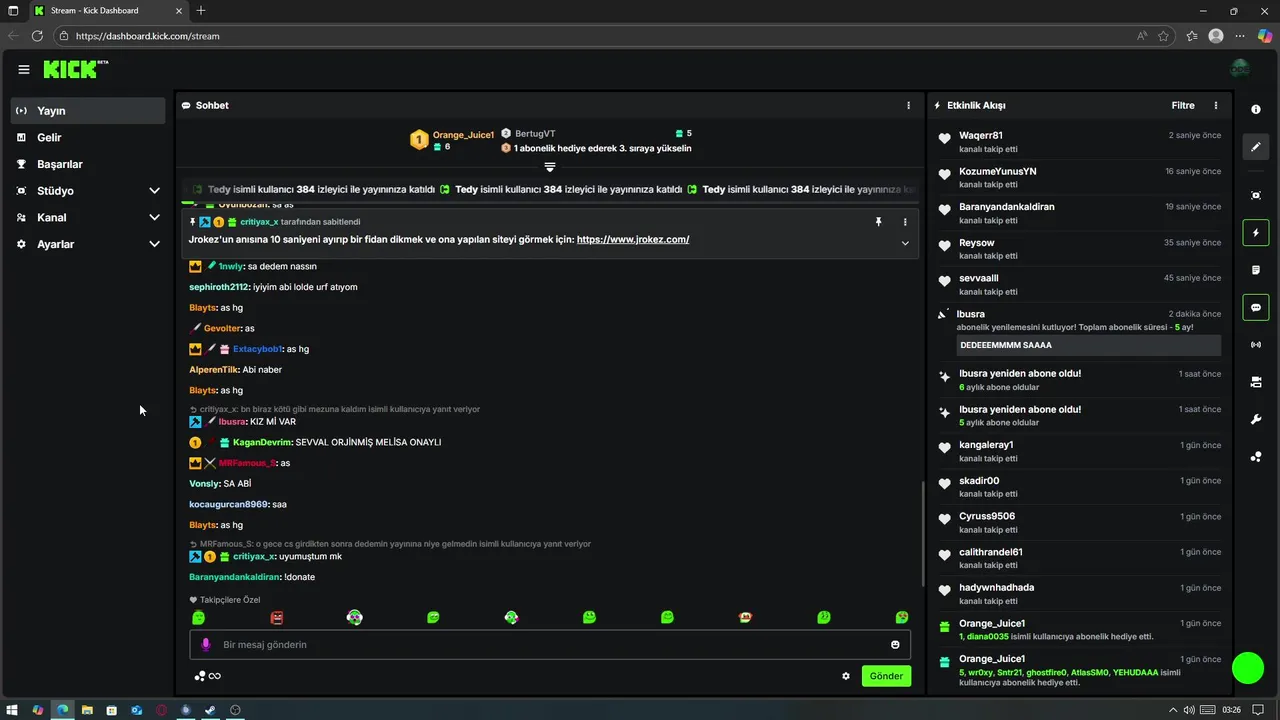Image resolution: width=1280 pixels, height=720 pixels.
Task: Open Başarılar in the sidebar
Action: coord(88,164)
